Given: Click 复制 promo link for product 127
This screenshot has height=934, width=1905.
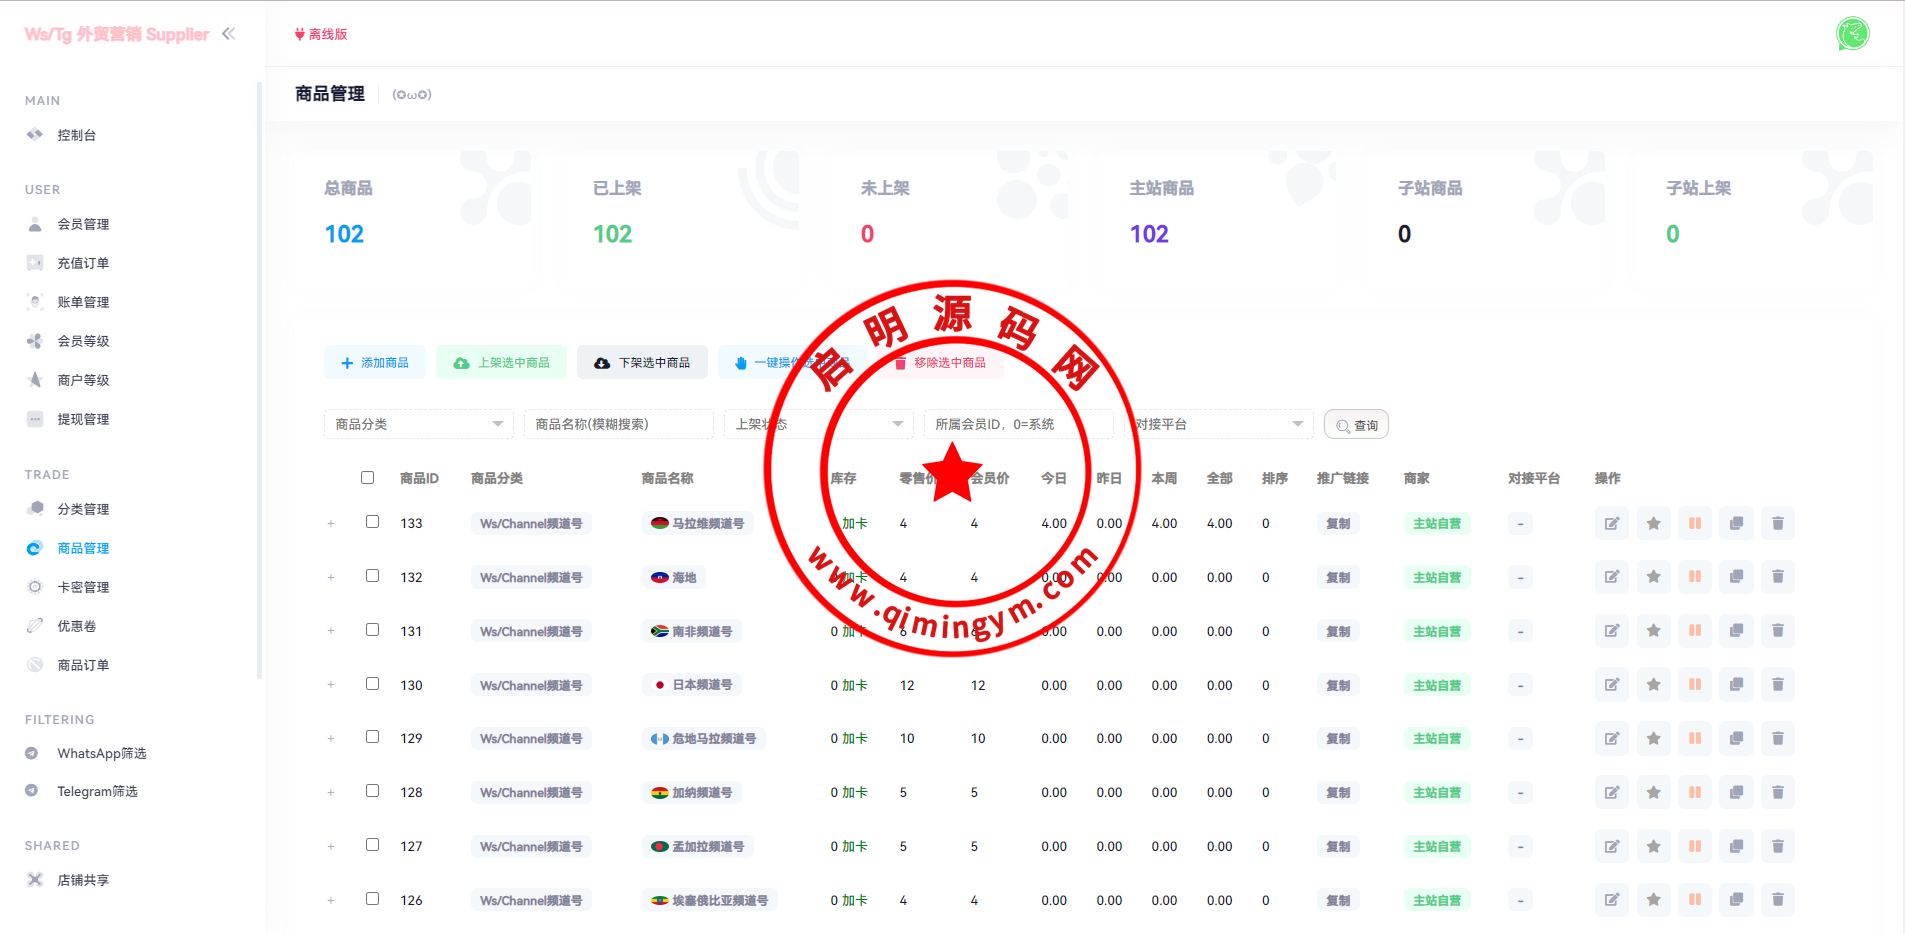Looking at the screenshot, I should coord(1338,846).
